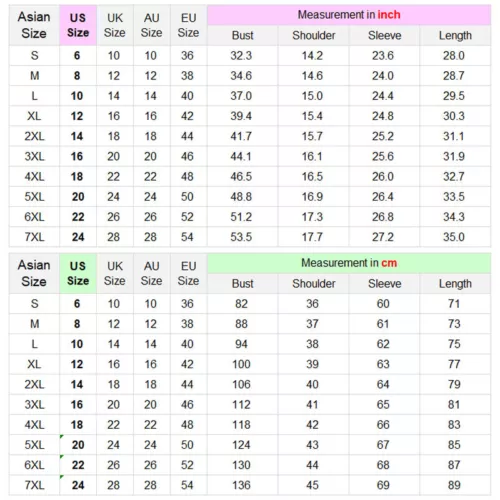Click the EU Size header in cm table
500x500 pixels.
coord(189,273)
